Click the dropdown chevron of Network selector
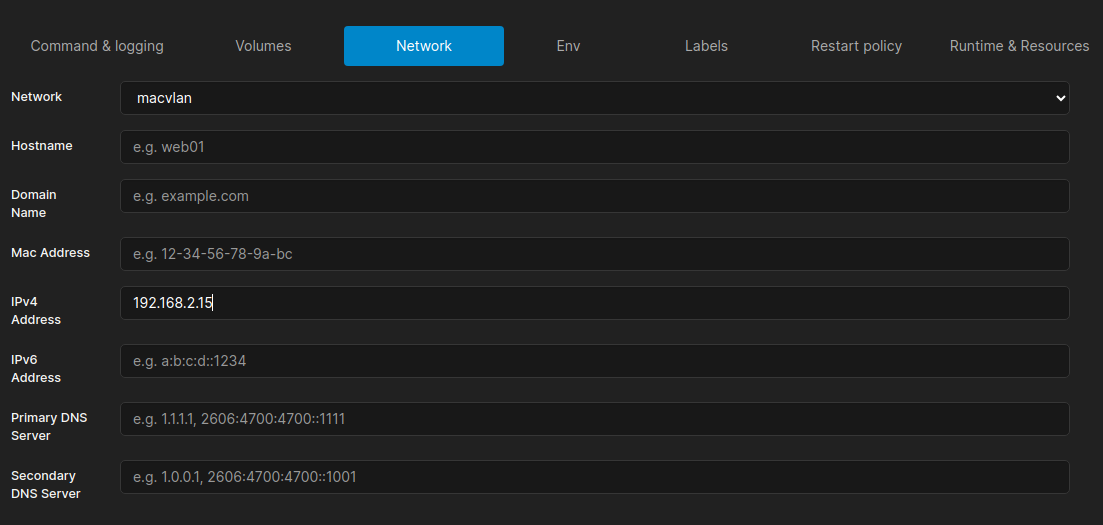 coord(1061,99)
